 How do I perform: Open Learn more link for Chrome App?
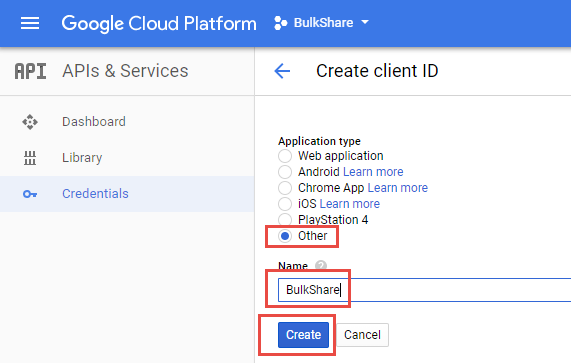click(x=398, y=188)
